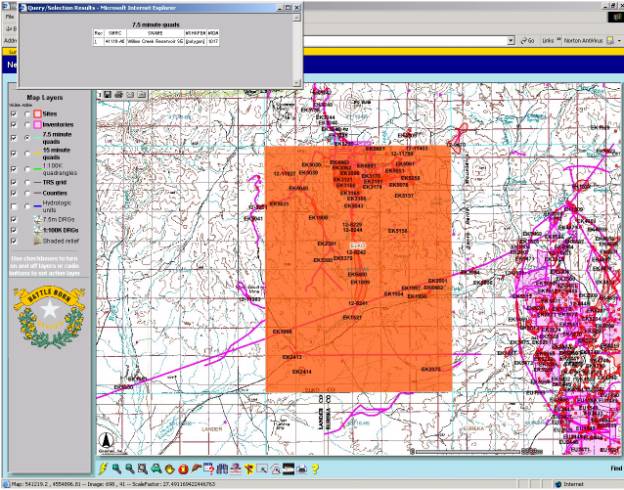Open the address bar dropdown arrow
The image size is (624, 490).
[510, 40]
